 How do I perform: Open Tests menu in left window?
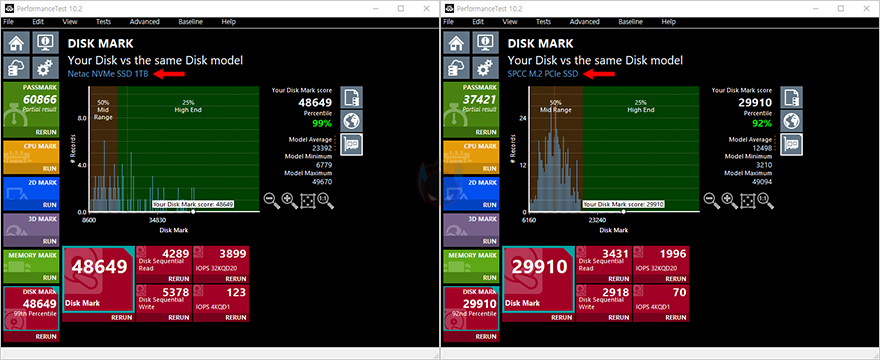(x=103, y=22)
